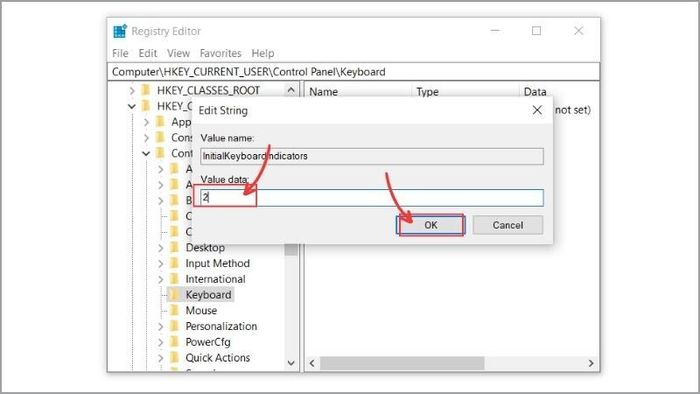This screenshot has width=700, height=394.
Task: Click the tree pane scroll down arrow
Action: click(x=291, y=363)
